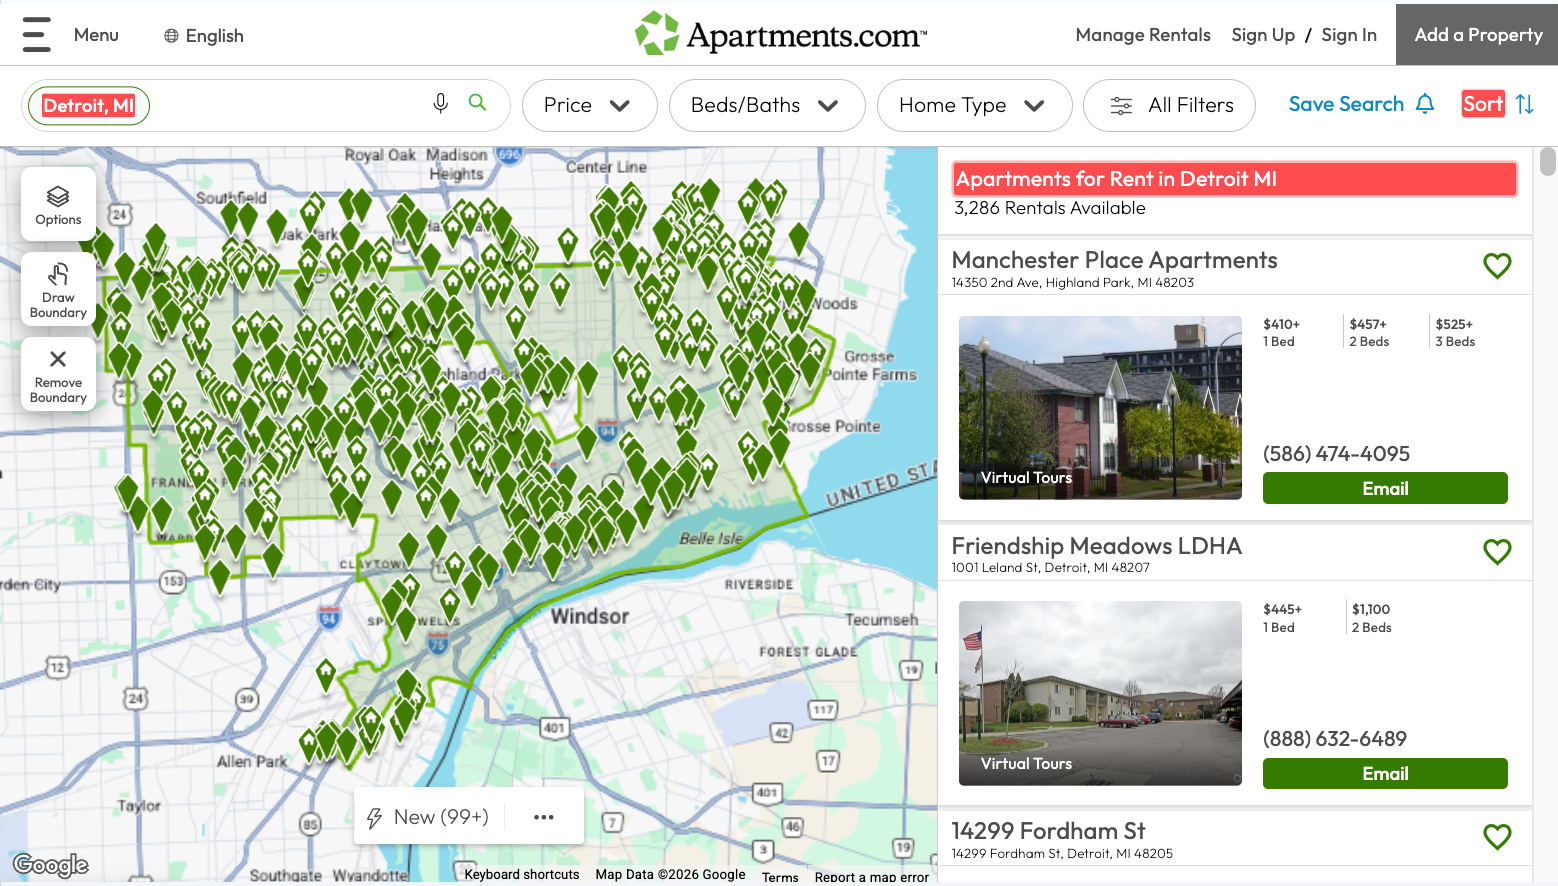Open 14299 Fordham St listing title
1558x886 pixels.
pos(1048,831)
